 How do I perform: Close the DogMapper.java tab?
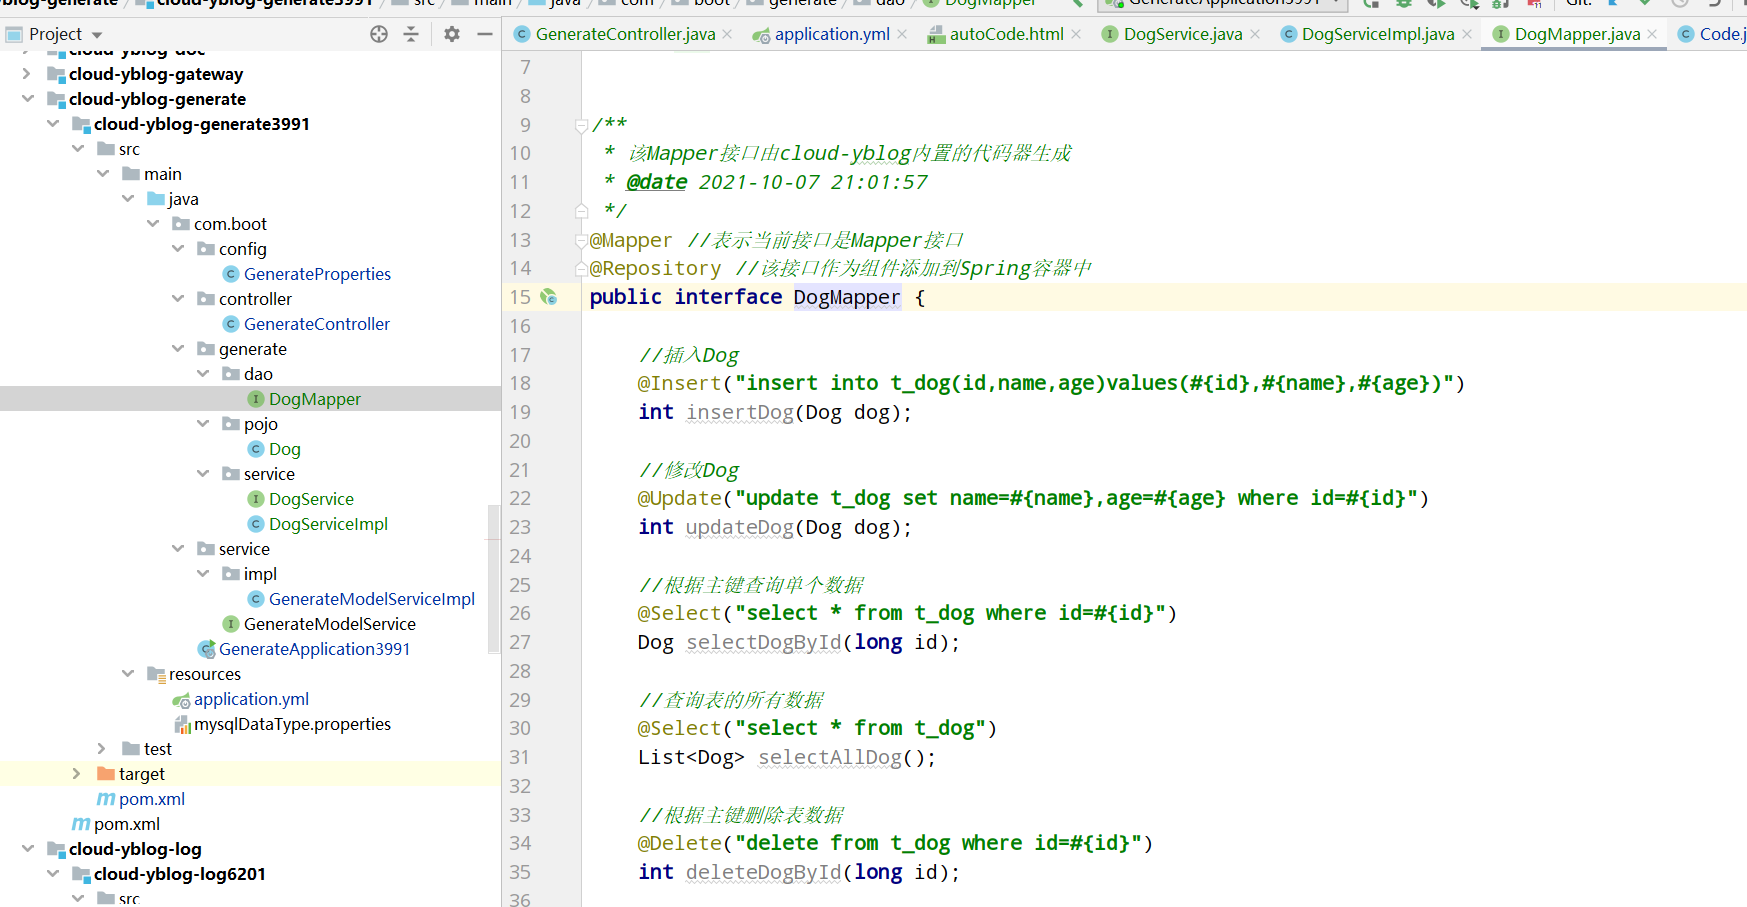pyautogui.click(x=1652, y=34)
